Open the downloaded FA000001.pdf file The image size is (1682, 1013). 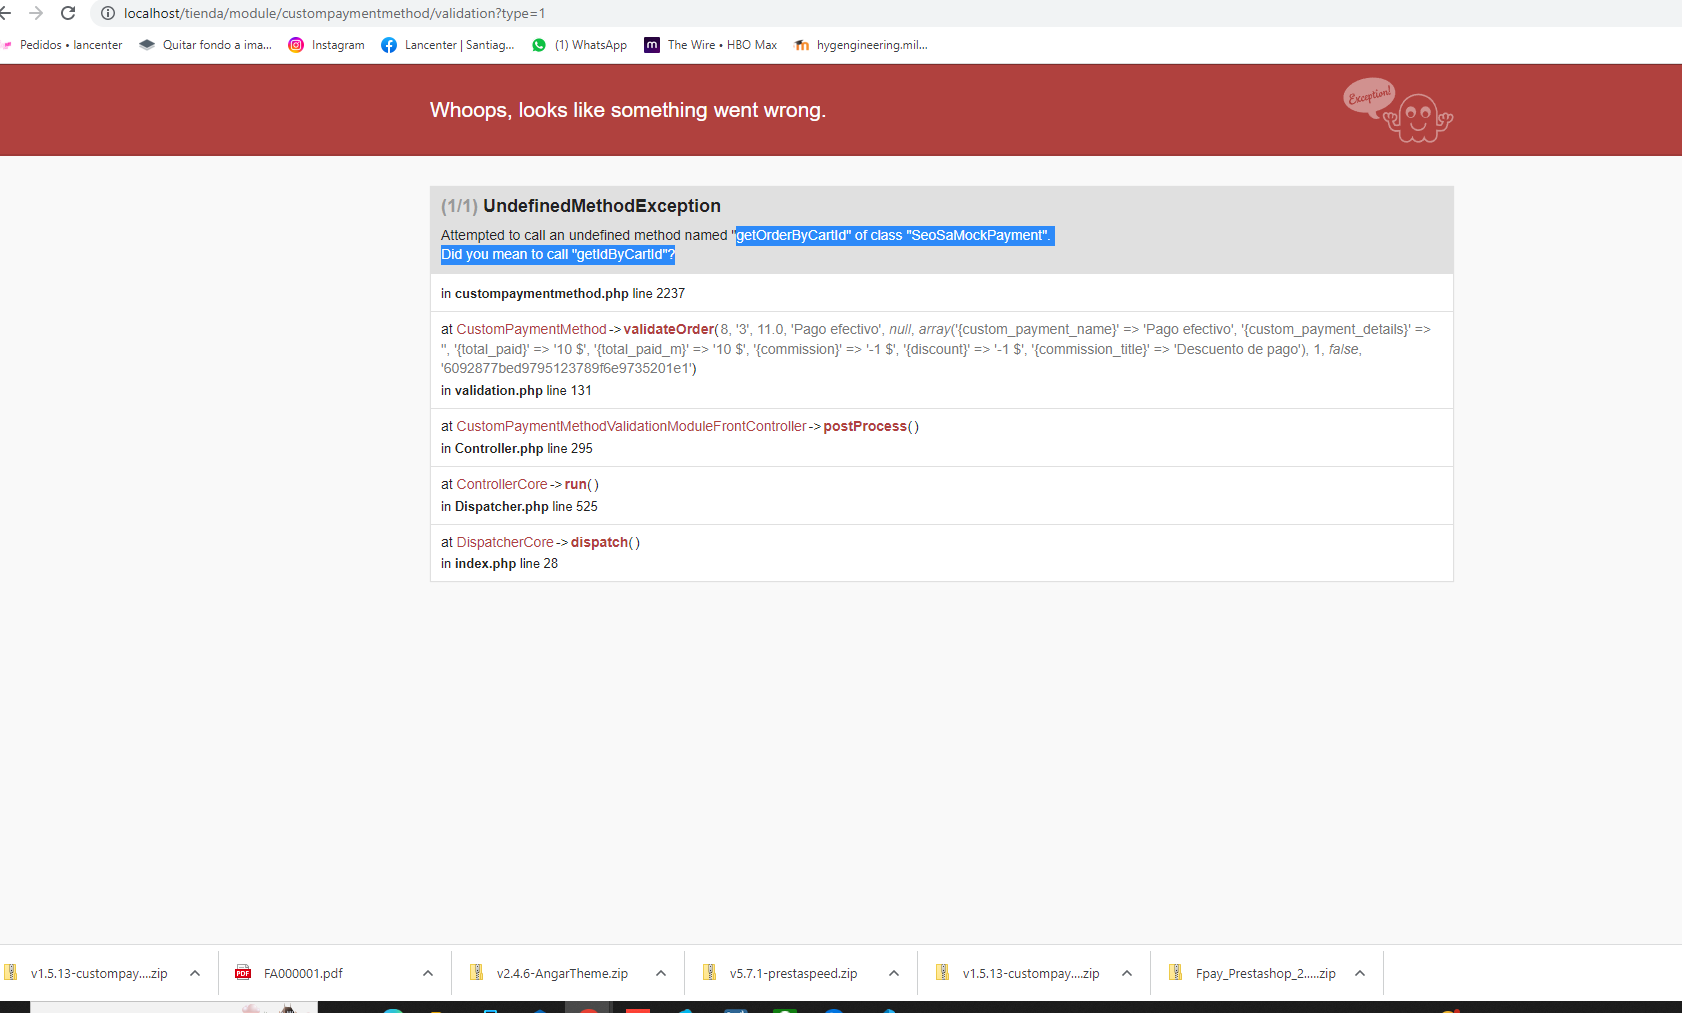tap(304, 974)
